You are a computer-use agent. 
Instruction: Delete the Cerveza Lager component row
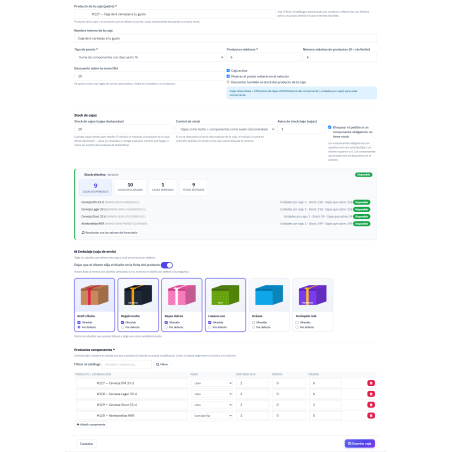pos(371,394)
